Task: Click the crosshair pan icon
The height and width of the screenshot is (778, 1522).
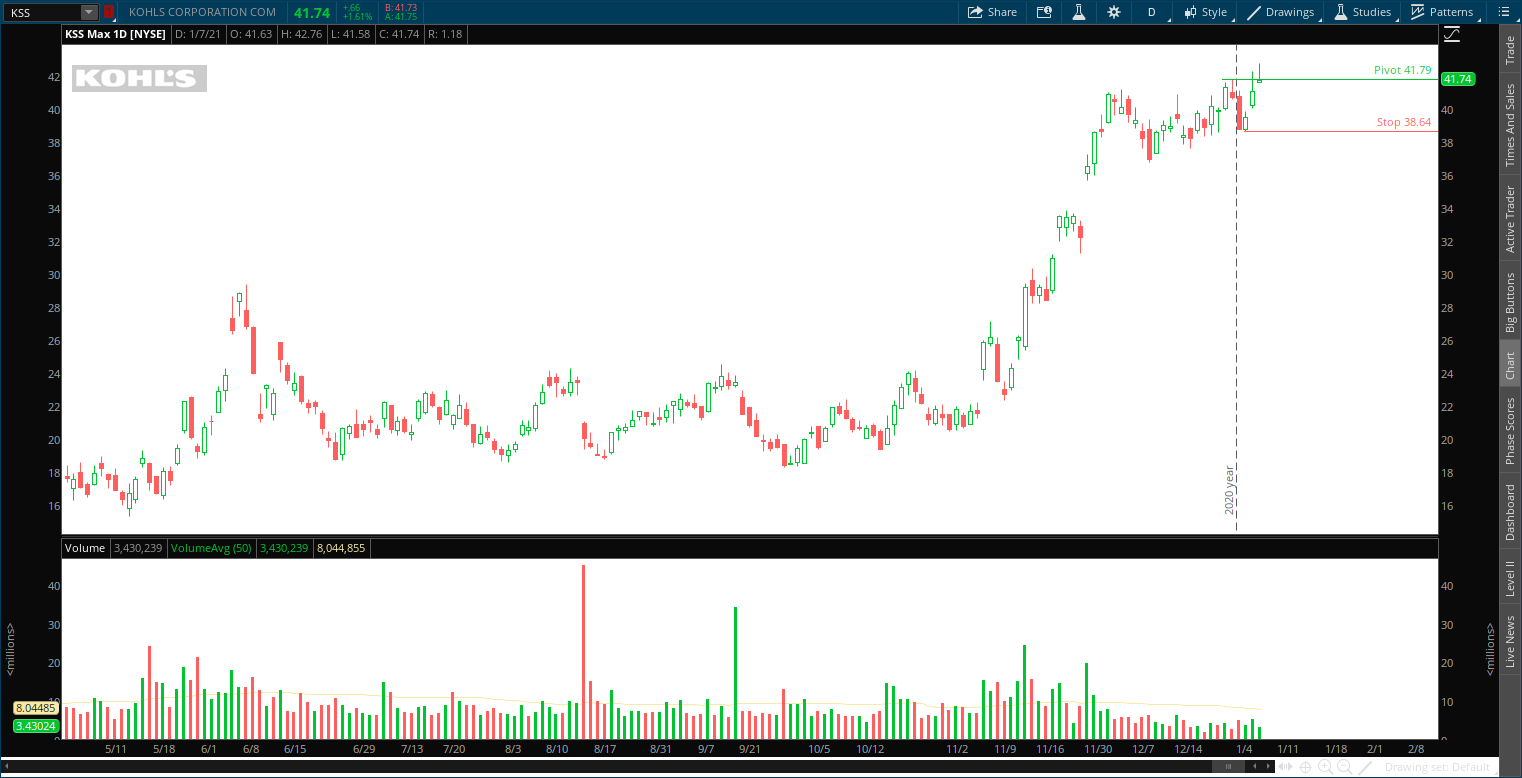Action: click(x=1306, y=767)
